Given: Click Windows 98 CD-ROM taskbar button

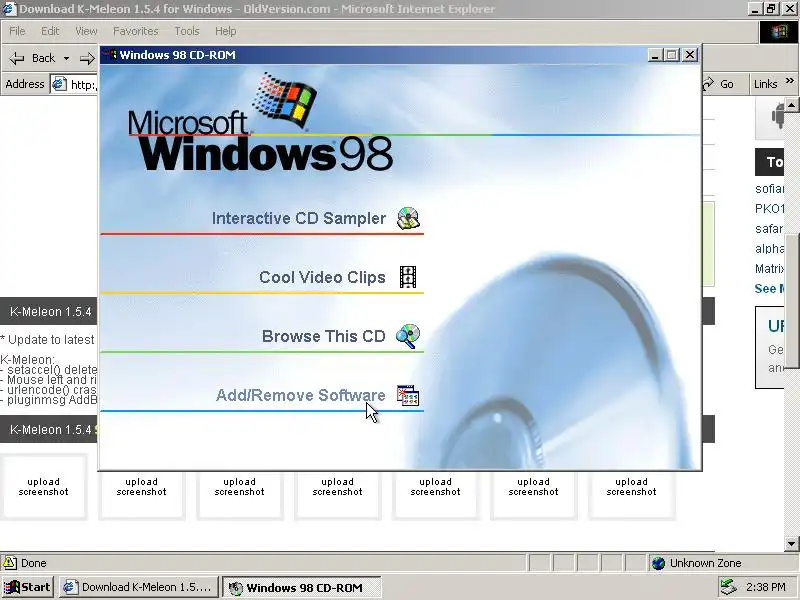Looking at the screenshot, I should [302, 587].
